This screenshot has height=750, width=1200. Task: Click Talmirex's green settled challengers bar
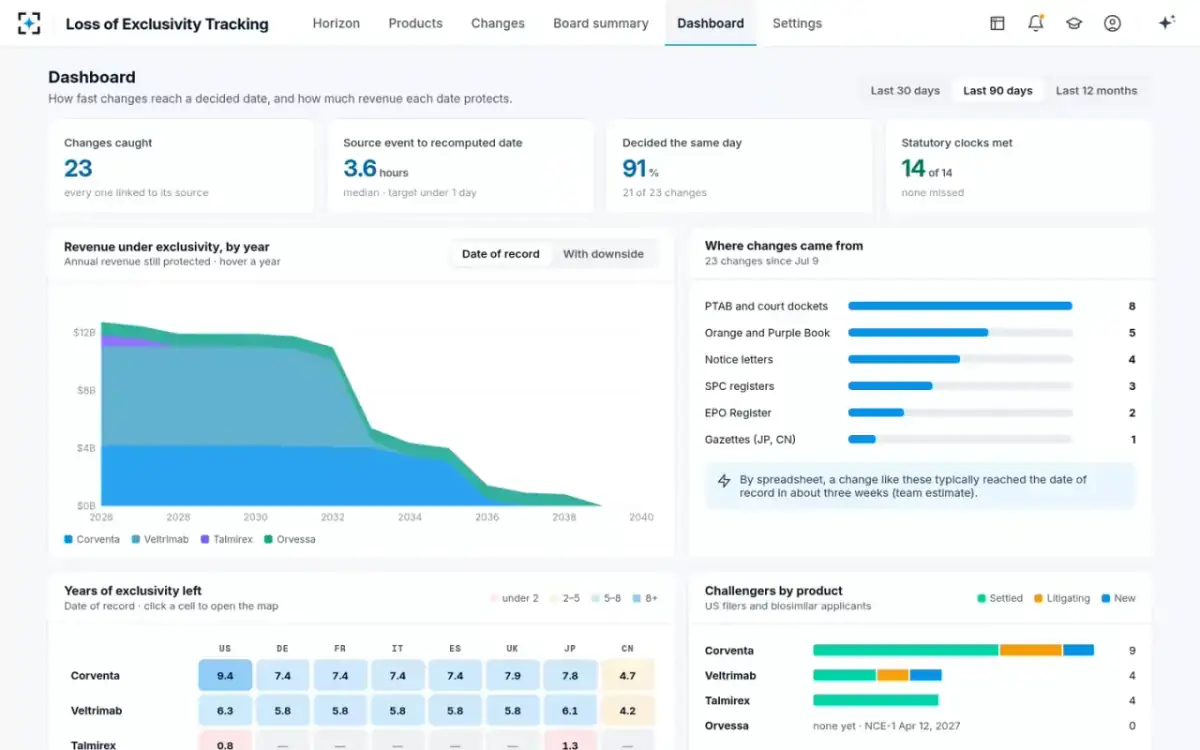coord(876,700)
